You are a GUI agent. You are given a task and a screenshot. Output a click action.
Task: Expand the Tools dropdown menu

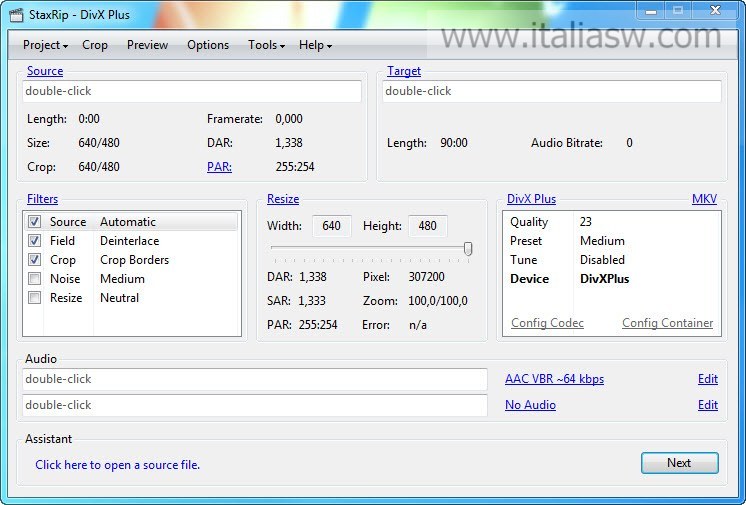pyautogui.click(x=266, y=45)
